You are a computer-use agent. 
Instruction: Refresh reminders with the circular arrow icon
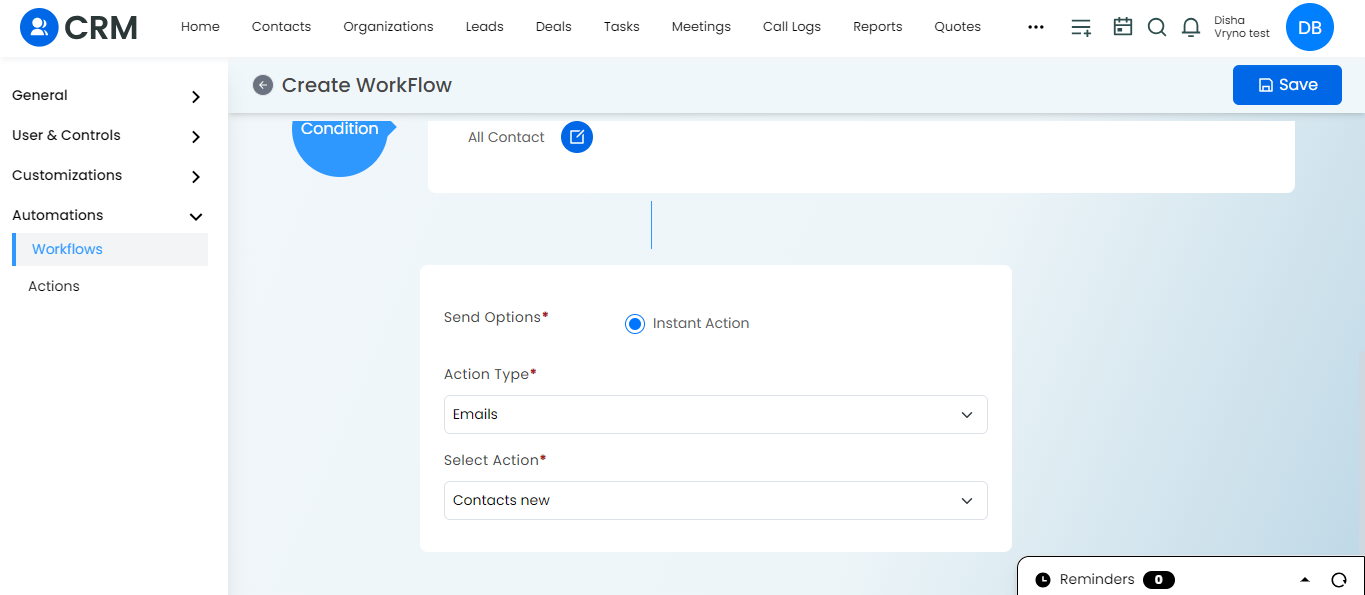[1339, 580]
